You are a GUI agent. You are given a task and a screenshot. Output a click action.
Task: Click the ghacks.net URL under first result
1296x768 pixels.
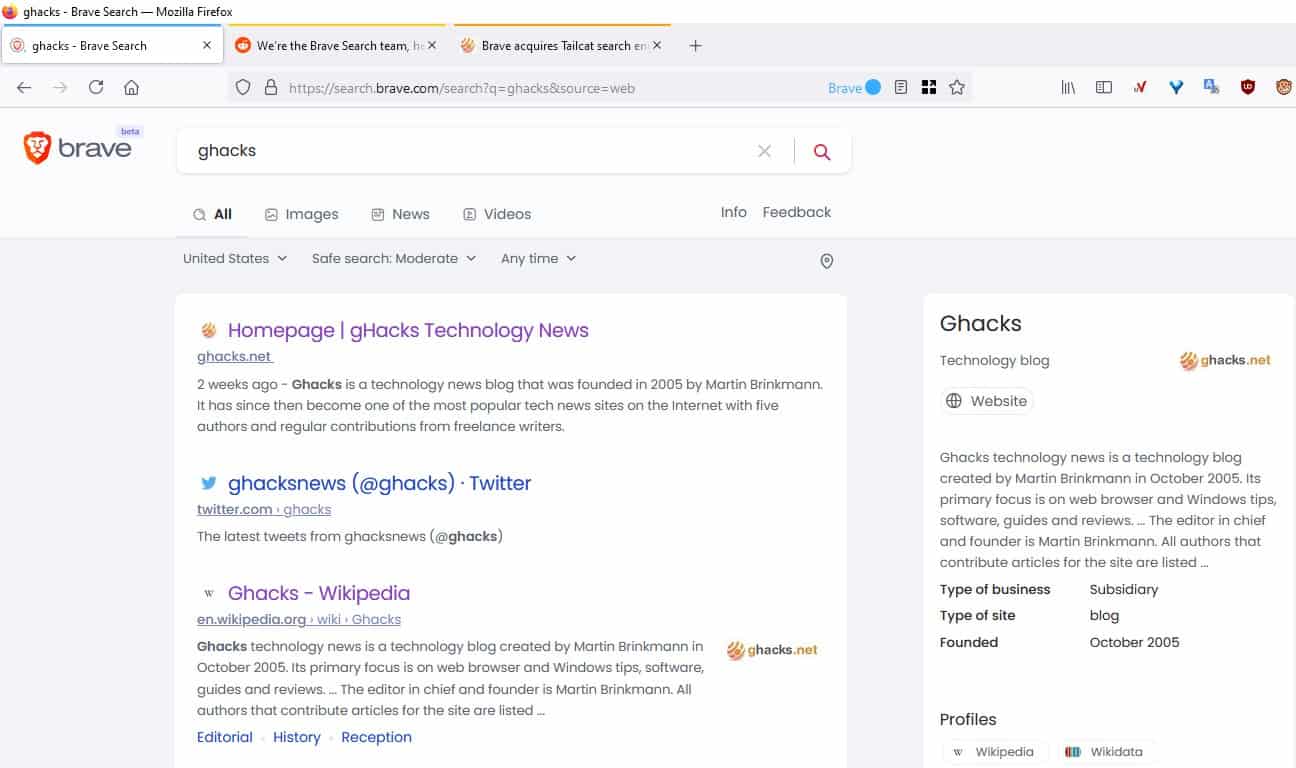[x=234, y=356]
